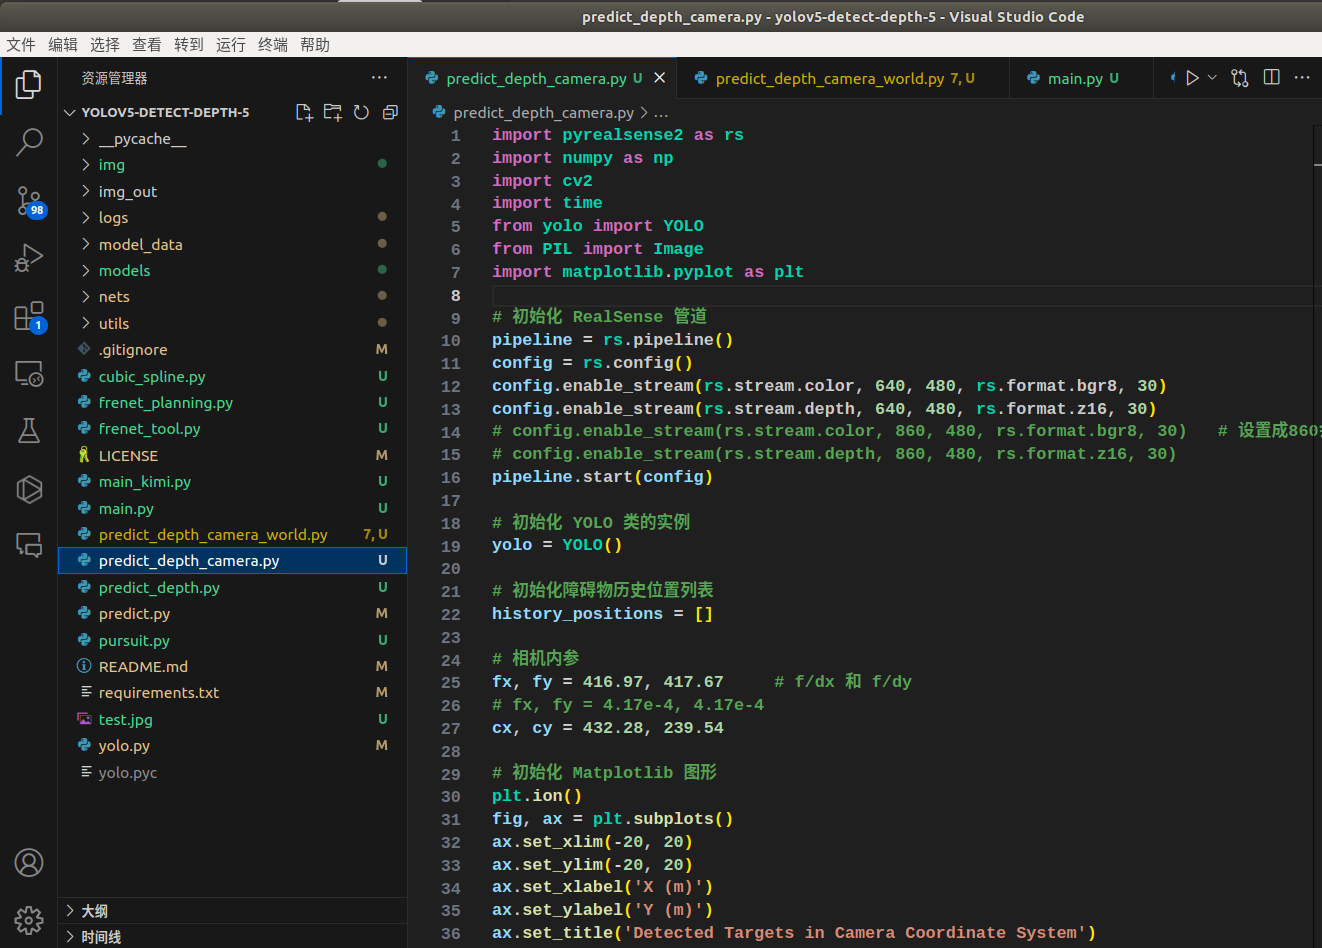Open the Search view in activity bar
The height and width of the screenshot is (948, 1322).
[29, 142]
